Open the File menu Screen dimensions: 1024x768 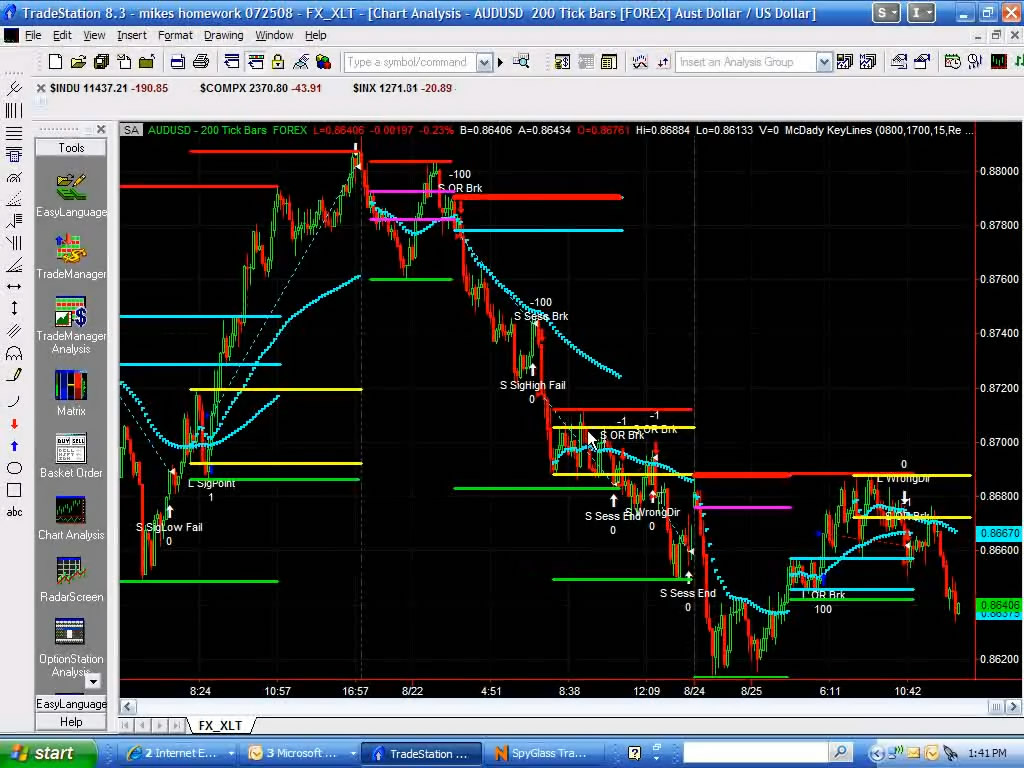tap(33, 35)
